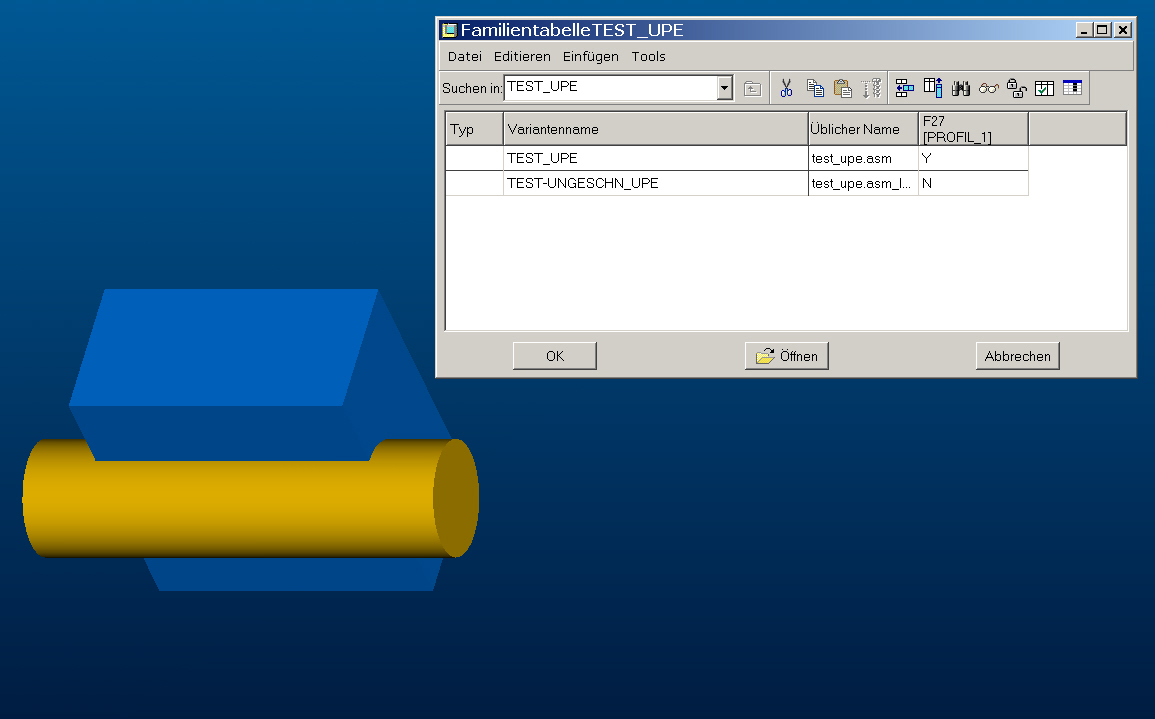The height and width of the screenshot is (719, 1155).
Task: Copy cells with the copy icon
Action: point(815,88)
